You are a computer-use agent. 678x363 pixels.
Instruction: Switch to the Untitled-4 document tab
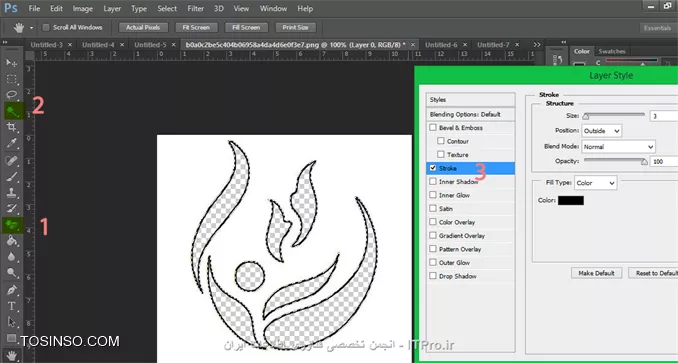click(x=98, y=45)
